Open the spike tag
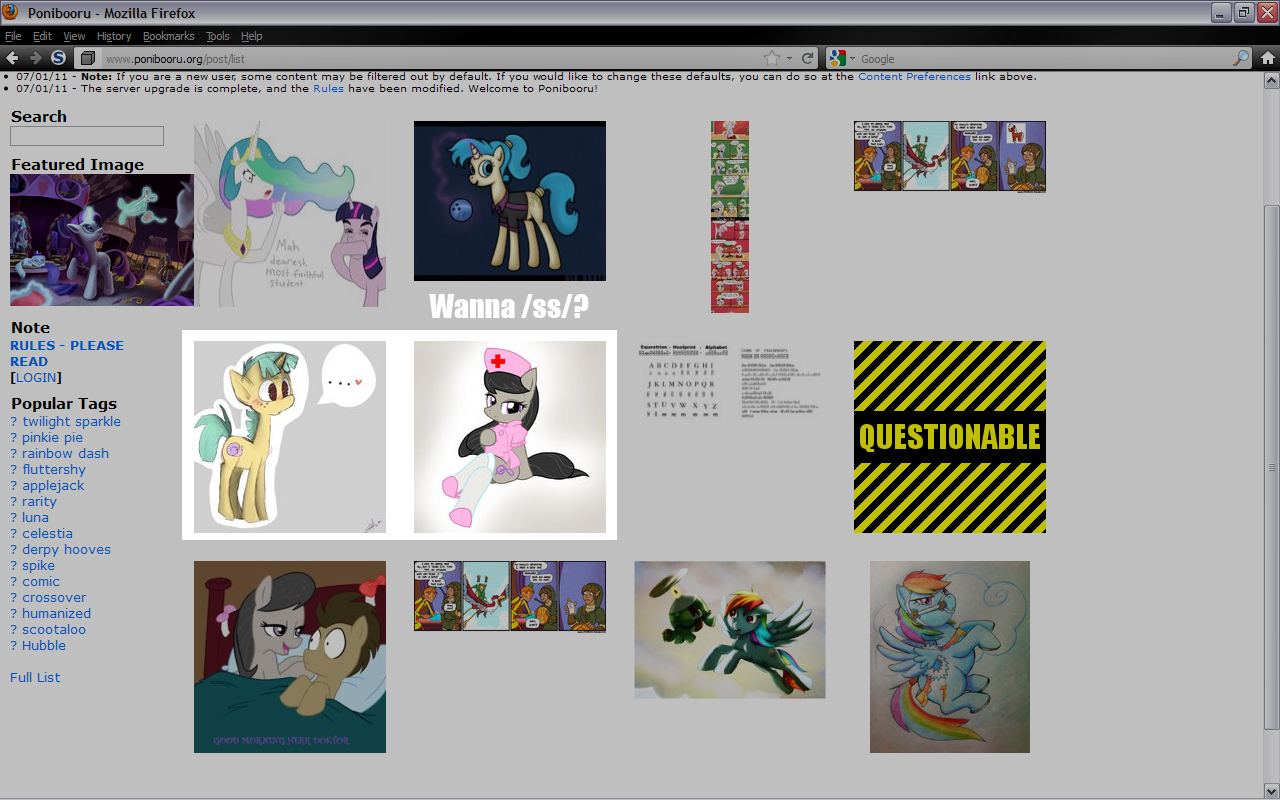Screen dimensions: 1280x800 click(x=38, y=565)
